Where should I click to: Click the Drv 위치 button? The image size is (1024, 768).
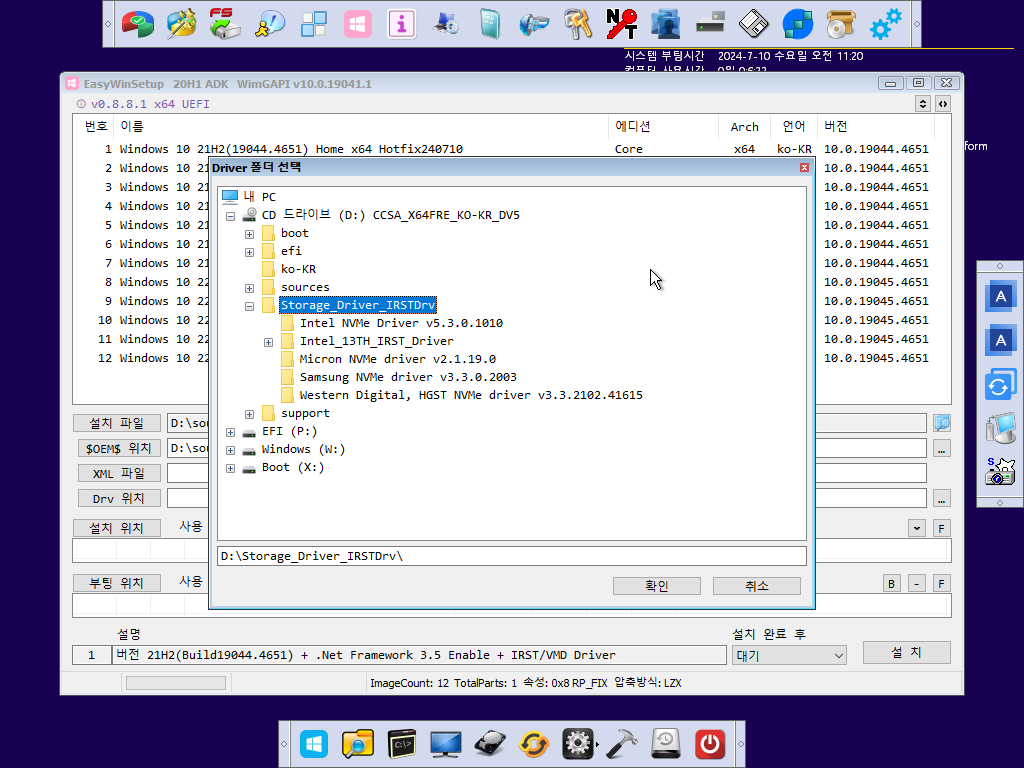[x=119, y=498]
